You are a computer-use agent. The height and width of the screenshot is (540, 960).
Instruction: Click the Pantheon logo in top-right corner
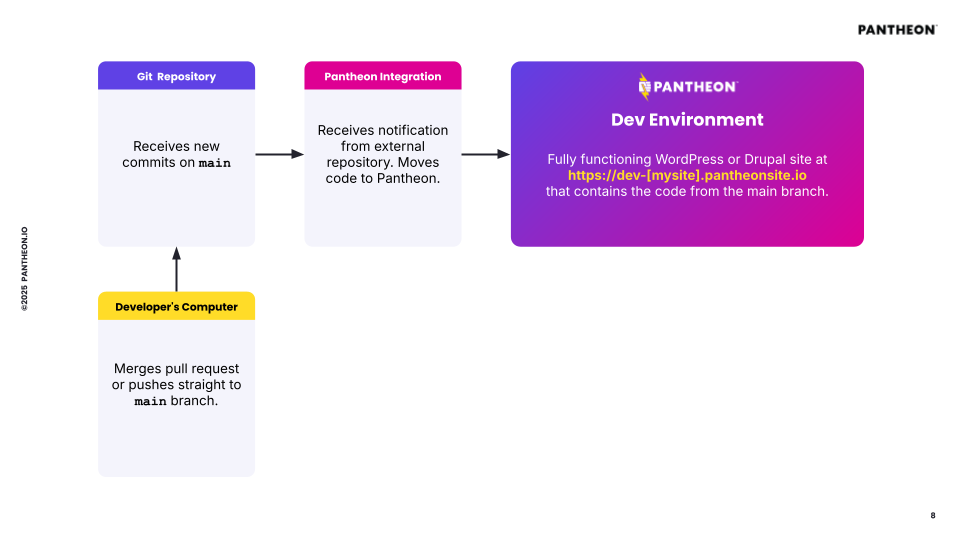(897, 30)
